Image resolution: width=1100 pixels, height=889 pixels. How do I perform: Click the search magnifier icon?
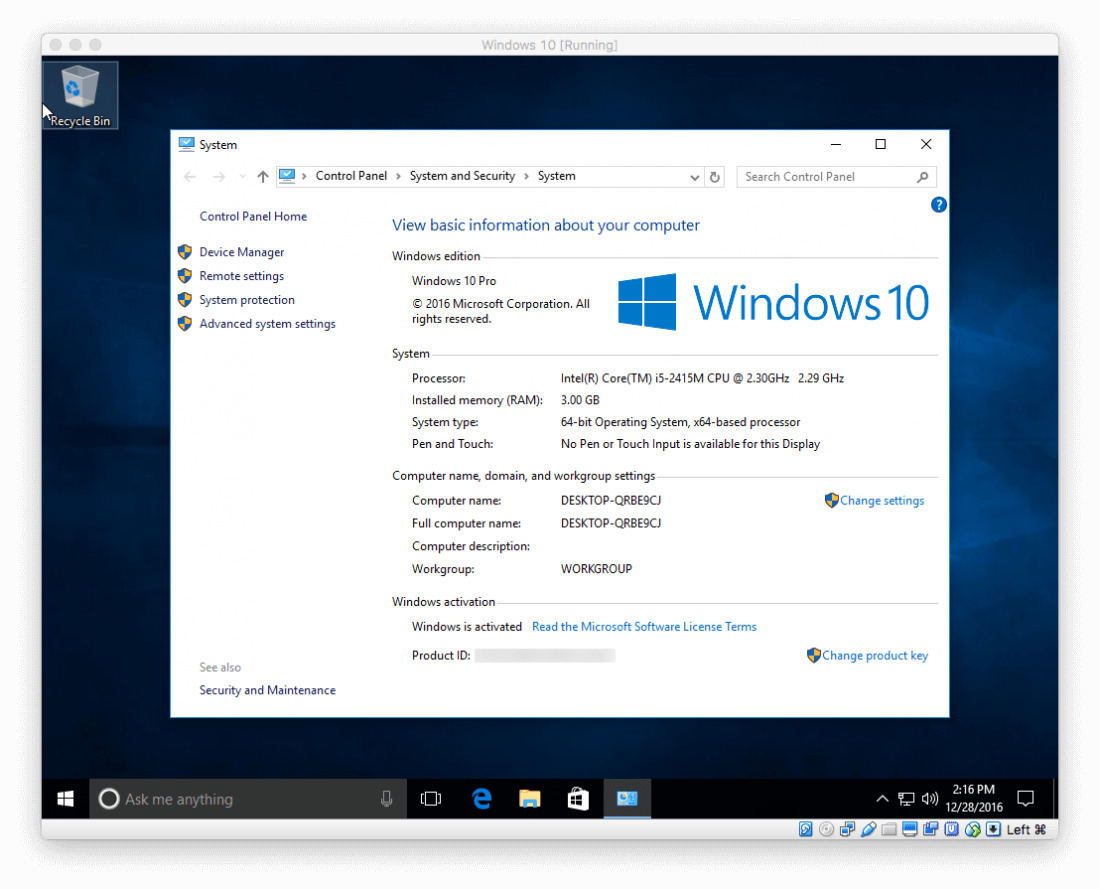(x=923, y=177)
